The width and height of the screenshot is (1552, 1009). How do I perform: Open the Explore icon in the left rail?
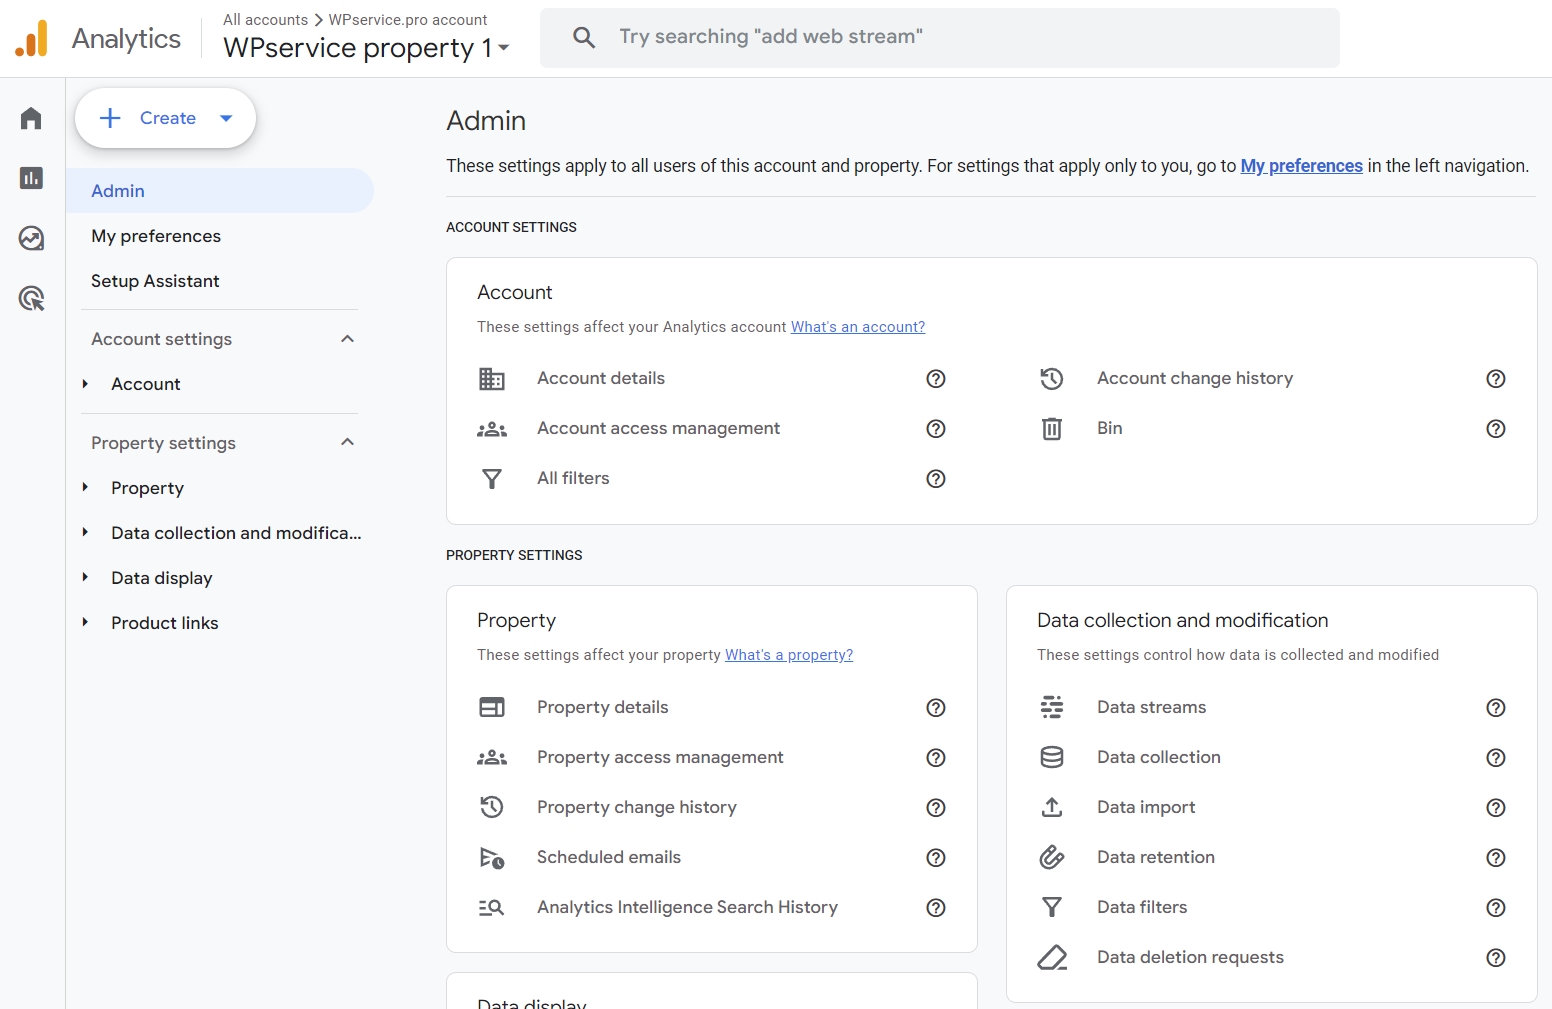(x=31, y=238)
